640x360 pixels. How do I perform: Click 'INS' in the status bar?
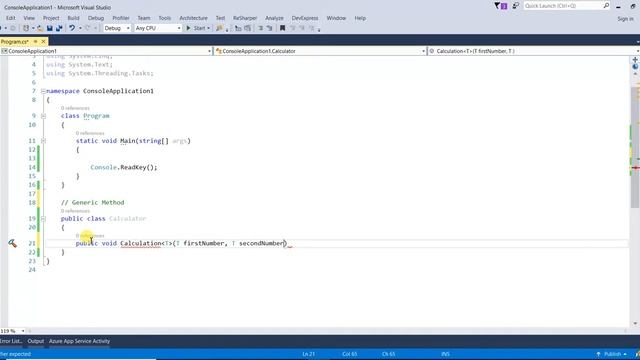tap(445, 354)
